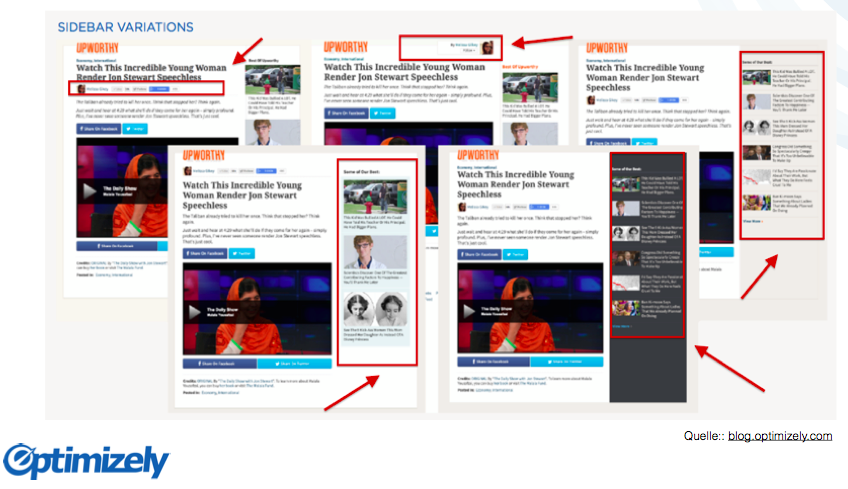This screenshot has width=848, height=489.
Task: Click Upworthy logo in 'Some of Our Best' variation
Action: coord(204,156)
